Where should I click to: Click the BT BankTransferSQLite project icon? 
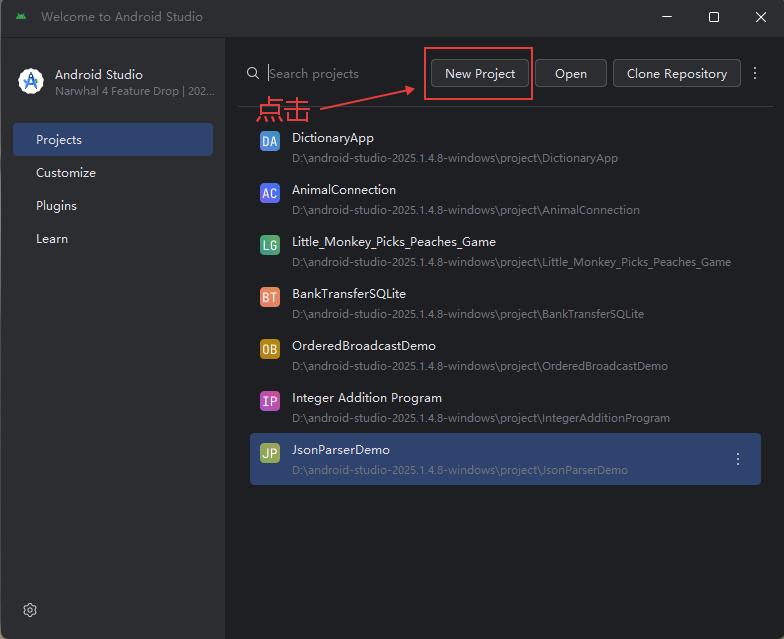pos(270,297)
